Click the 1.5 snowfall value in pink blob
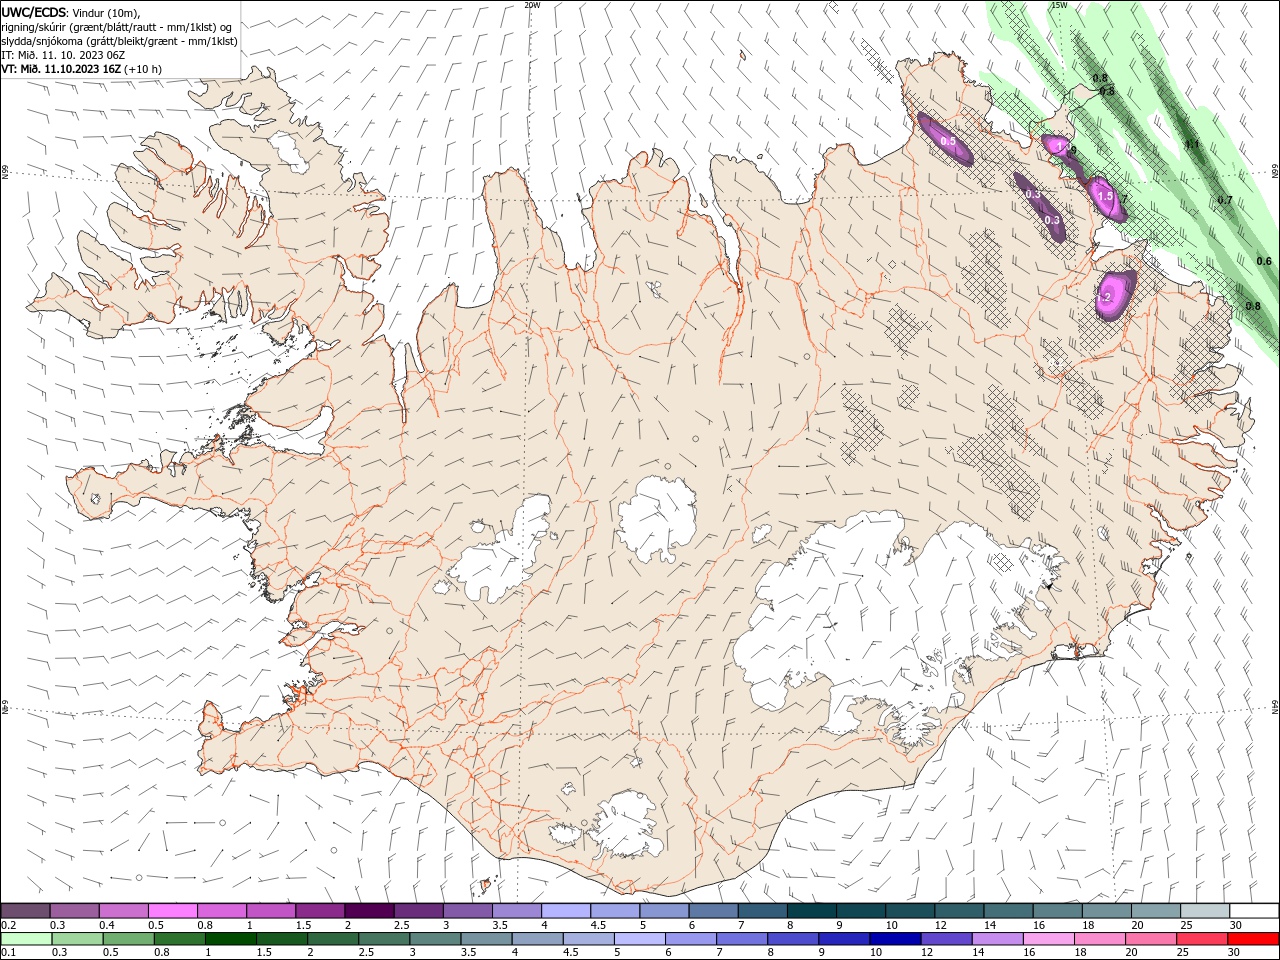 1105,196
